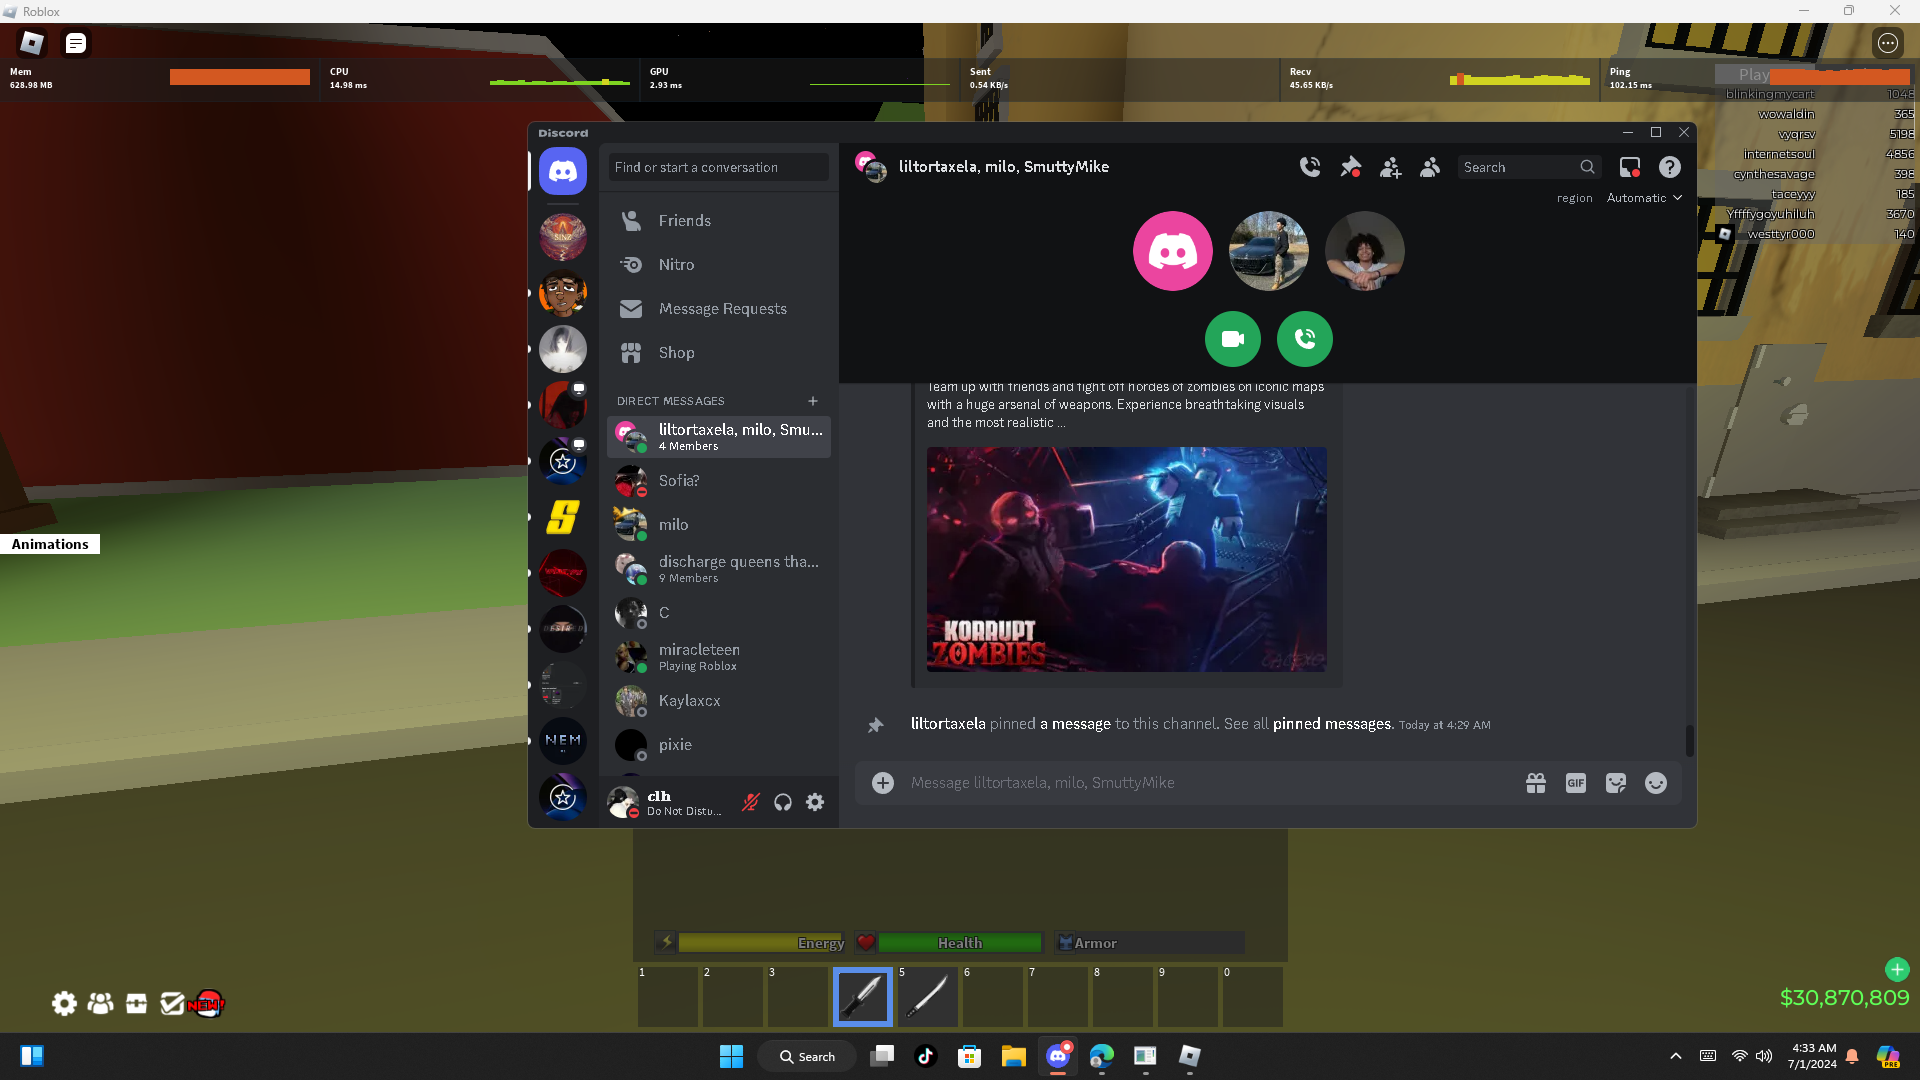Unmute microphone in Discord user panel
The height and width of the screenshot is (1080, 1920).
coord(751,802)
